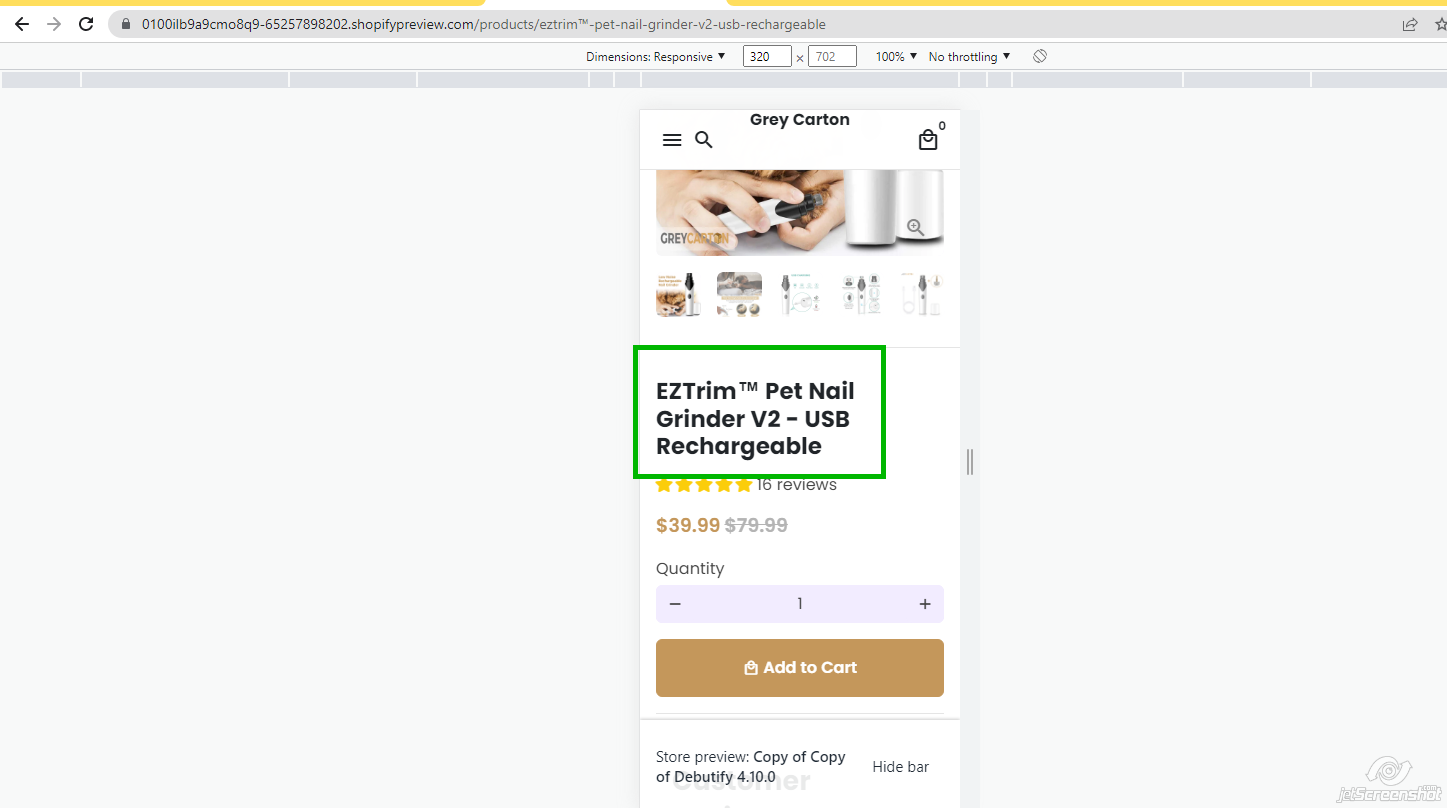
Task: Add the product to cart
Action: (x=800, y=668)
